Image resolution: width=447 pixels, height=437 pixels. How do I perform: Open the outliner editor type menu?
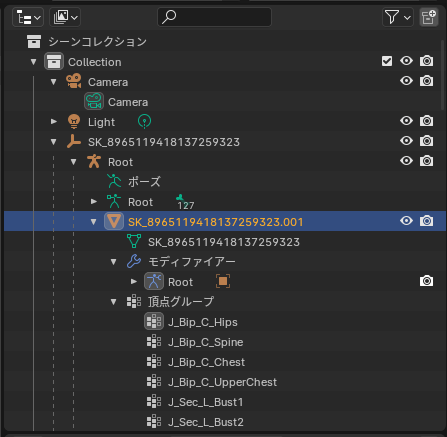coord(28,17)
